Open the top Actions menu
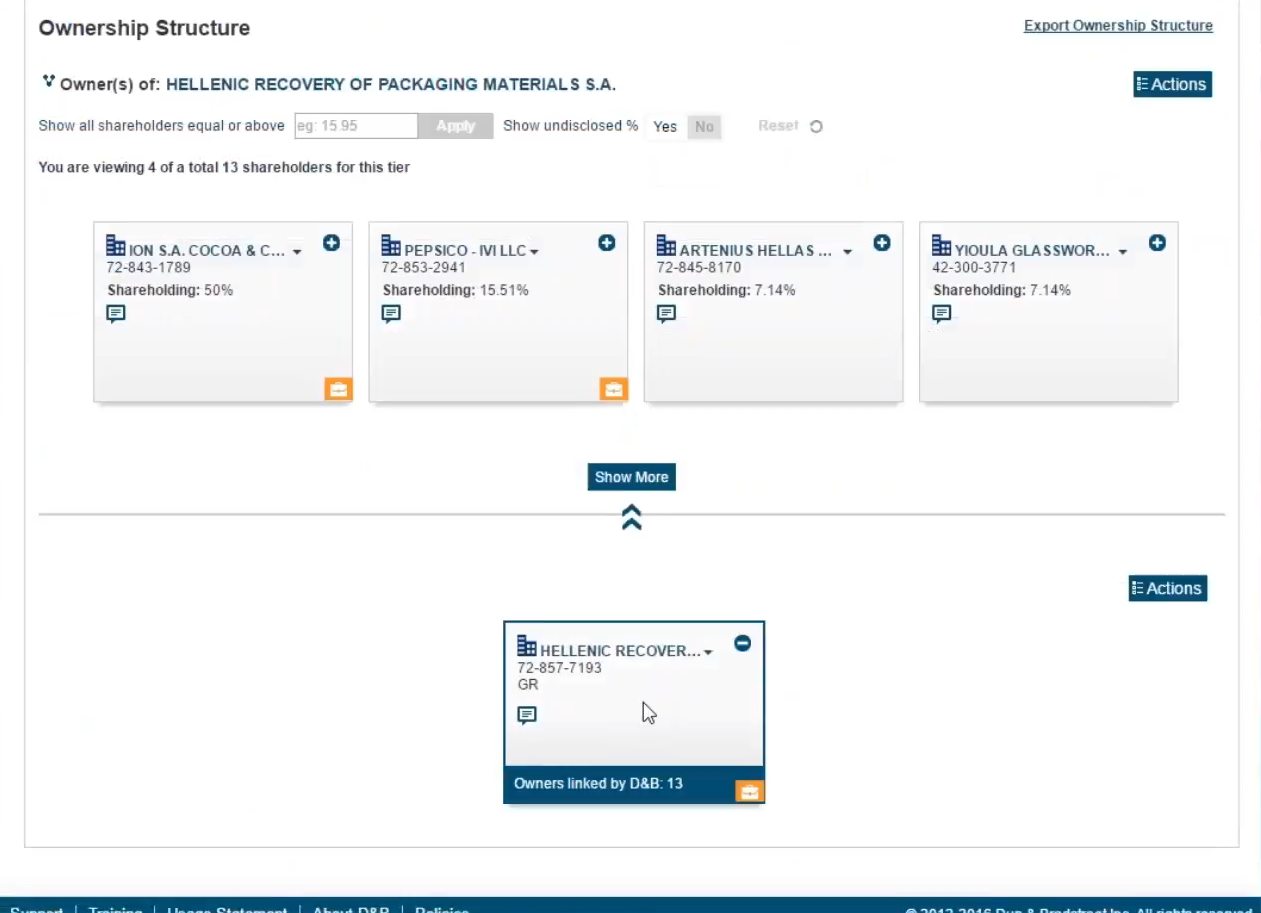 tap(1172, 85)
